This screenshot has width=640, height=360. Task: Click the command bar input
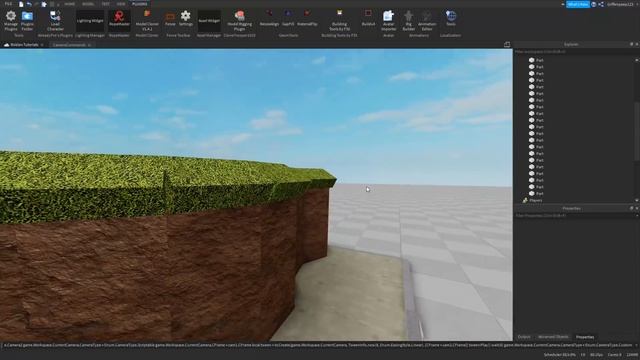pos(317,345)
